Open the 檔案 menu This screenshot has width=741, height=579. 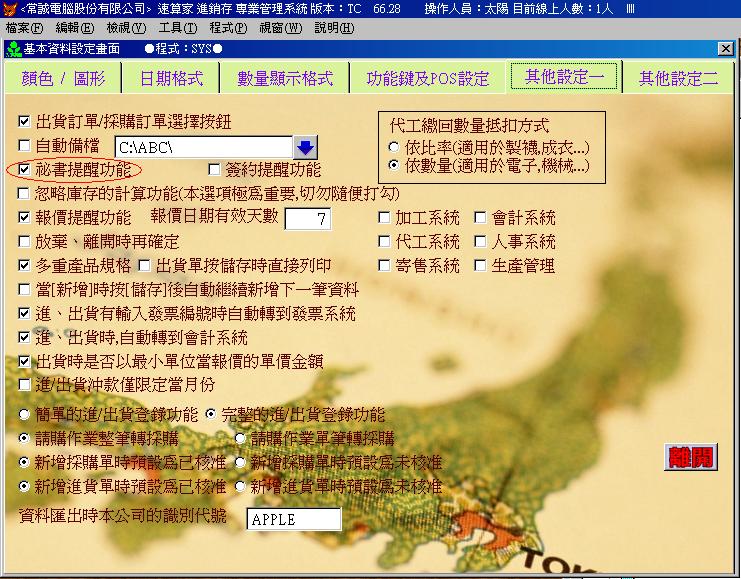click(23, 27)
